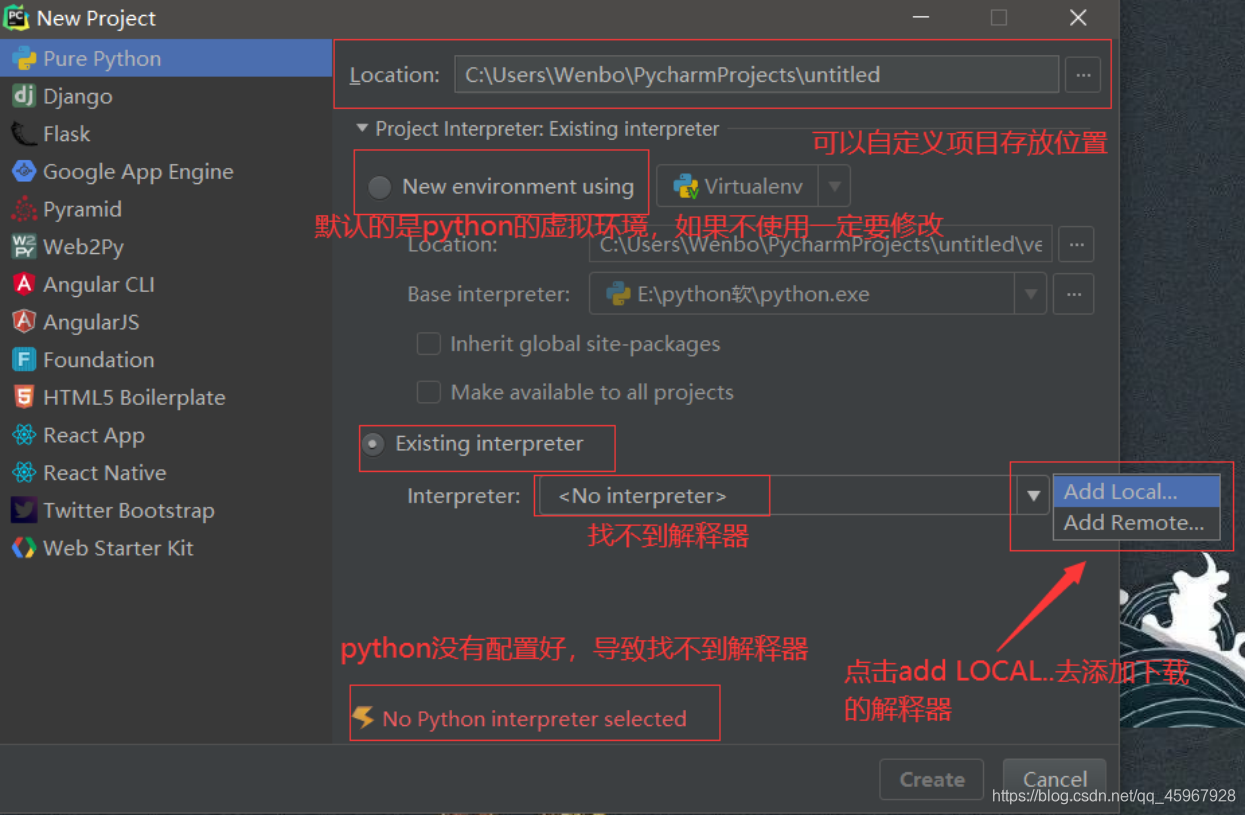The height and width of the screenshot is (815, 1246).
Task: Browse for project Location with ellipsis button
Action: (1082, 74)
